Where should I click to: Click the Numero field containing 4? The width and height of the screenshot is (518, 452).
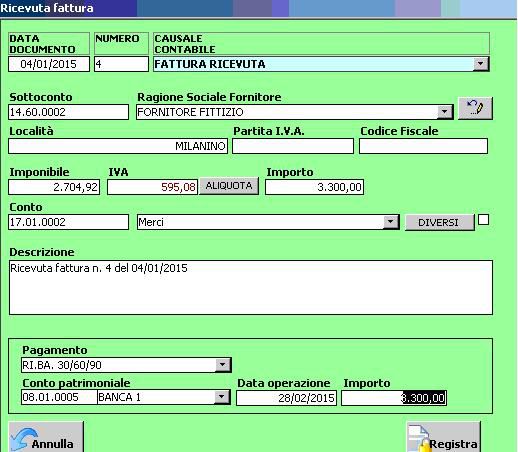point(121,64)
